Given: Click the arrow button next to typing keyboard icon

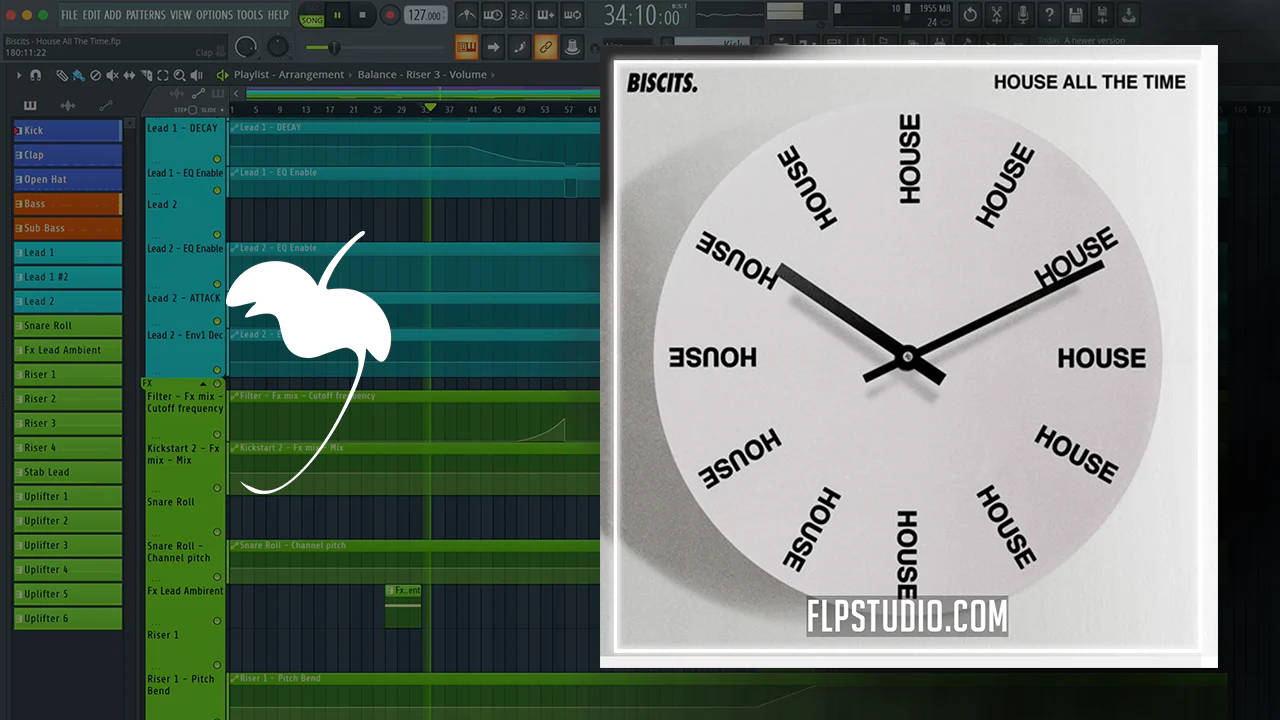Looking at the screenshot, I should pos(493,47).
